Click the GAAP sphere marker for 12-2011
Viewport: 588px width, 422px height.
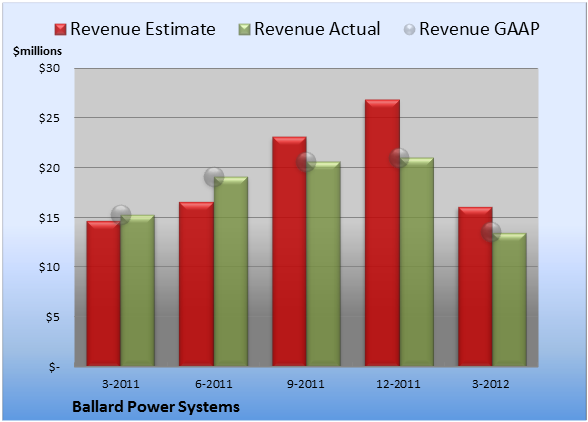pos(399,158)
